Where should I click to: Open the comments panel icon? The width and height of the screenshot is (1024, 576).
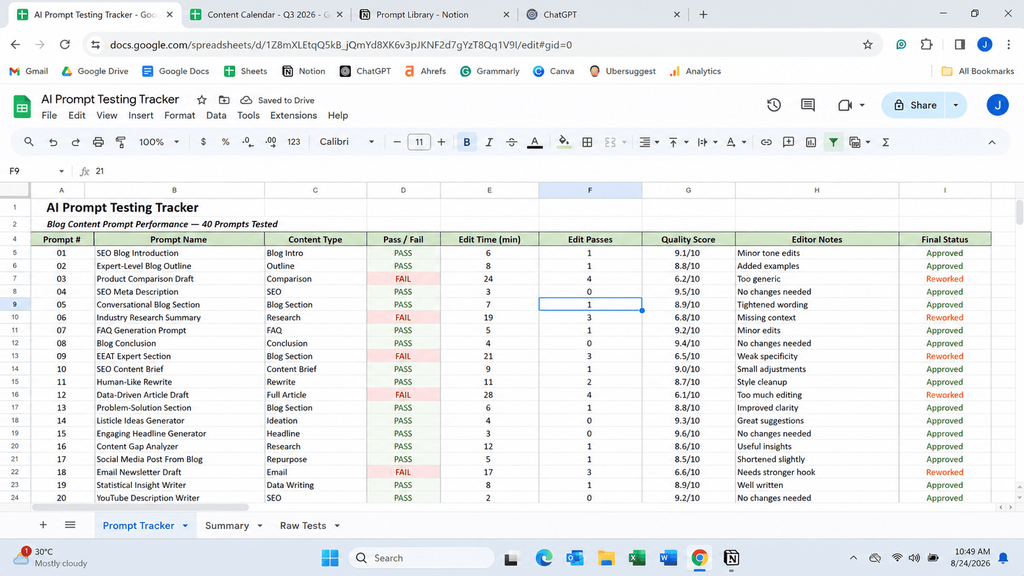[808, 105]
